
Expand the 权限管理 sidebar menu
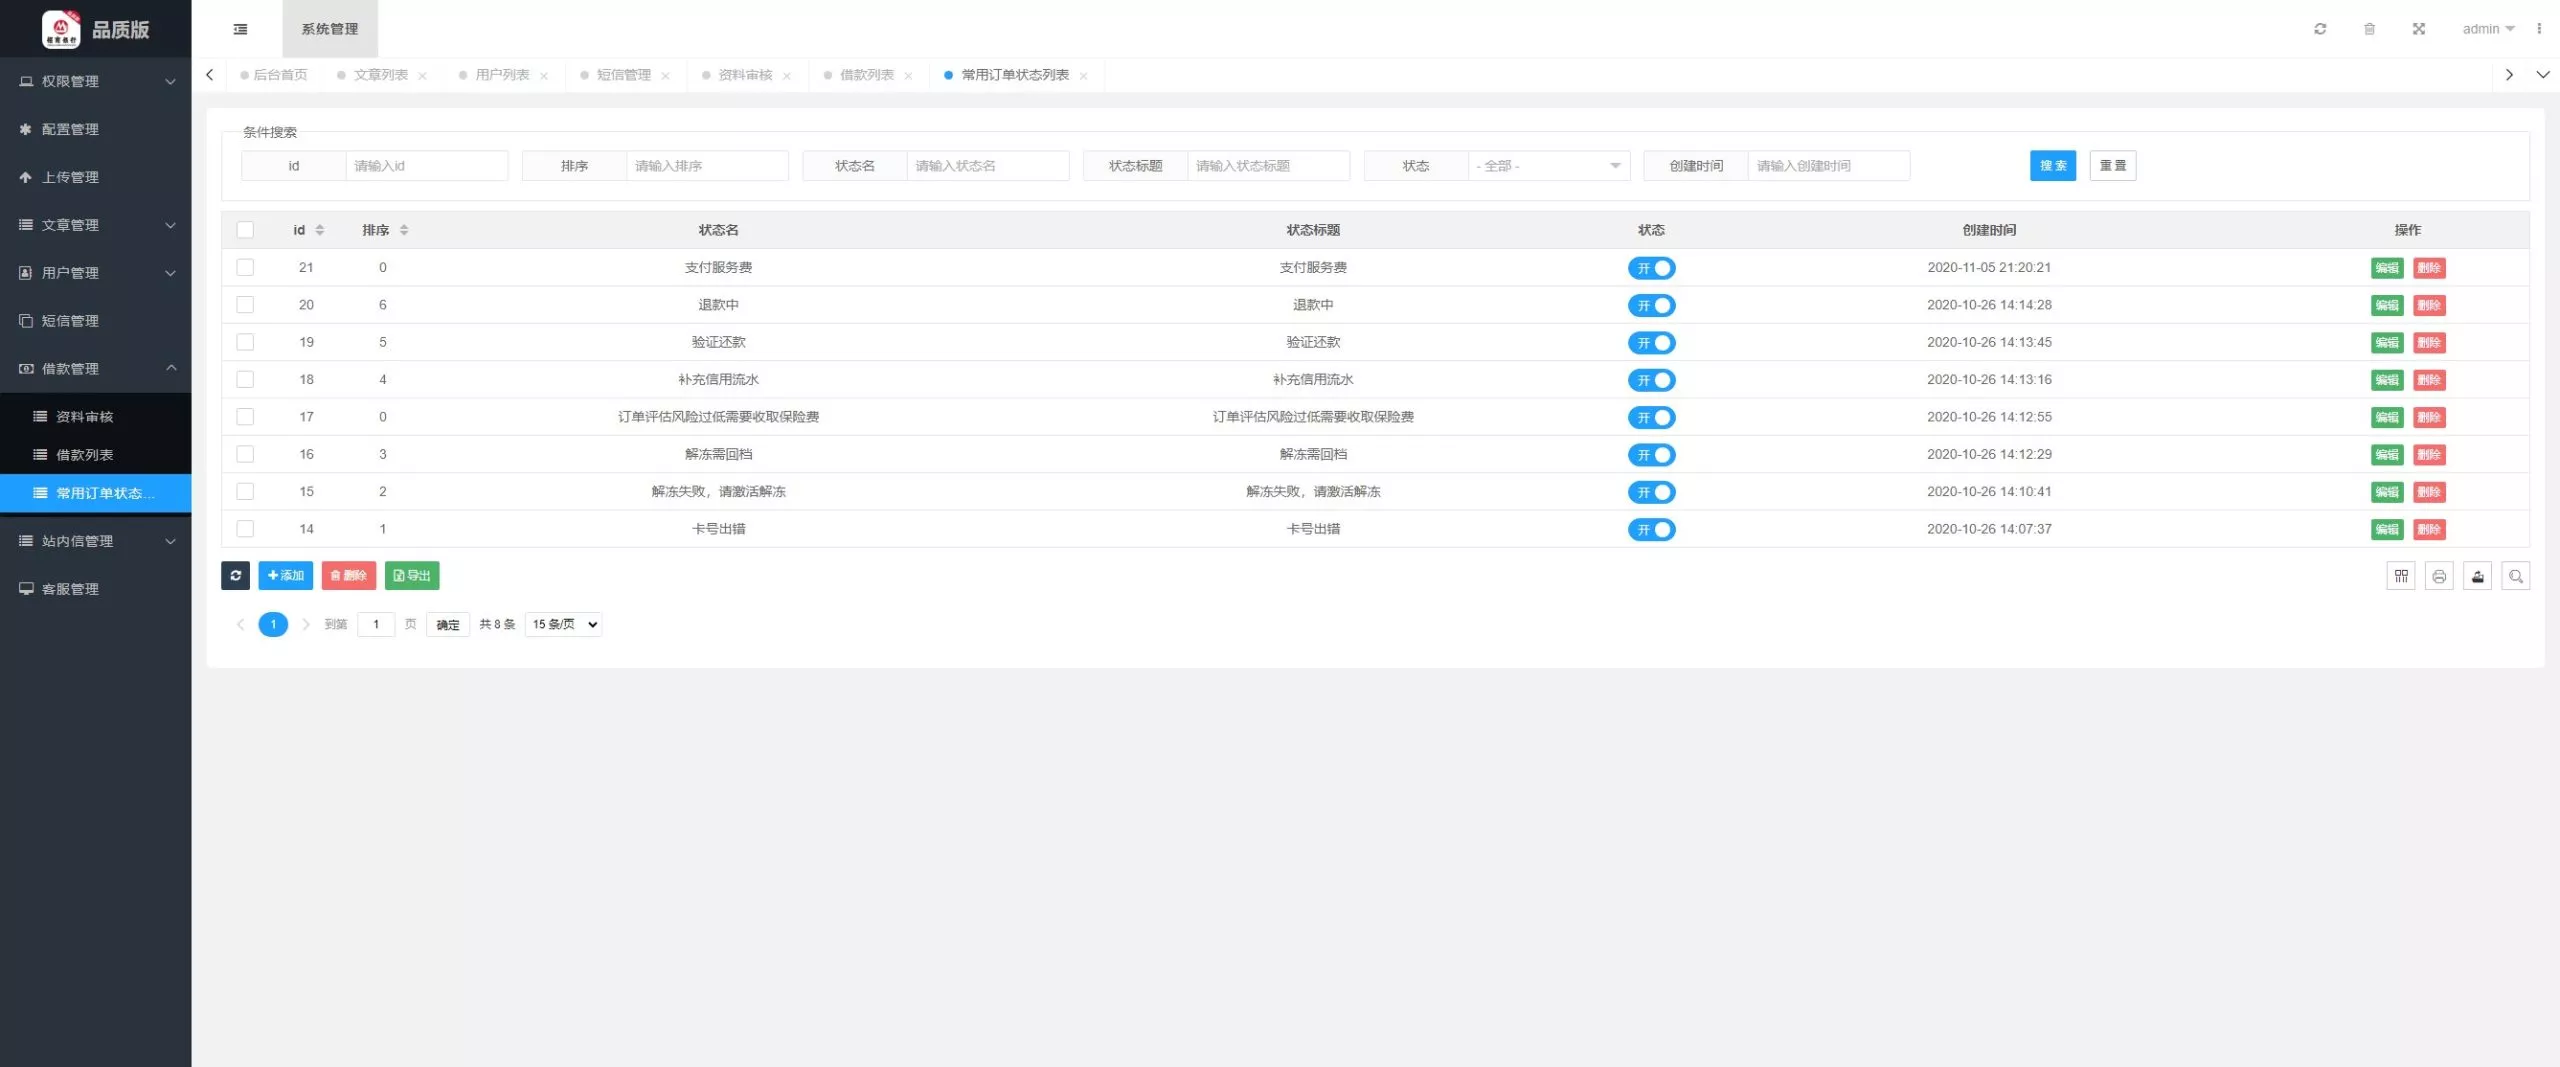tap(96, 81)
